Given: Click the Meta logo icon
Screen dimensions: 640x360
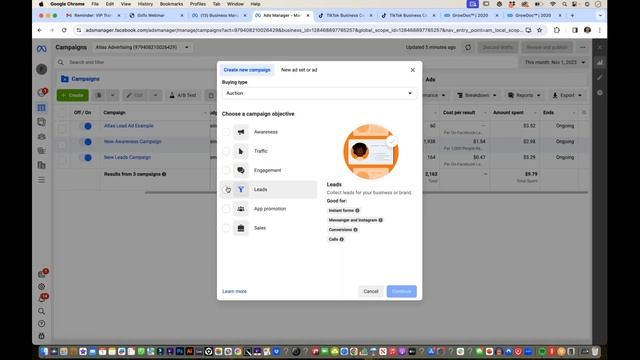Looking at the screenshot, I should 42,49.
